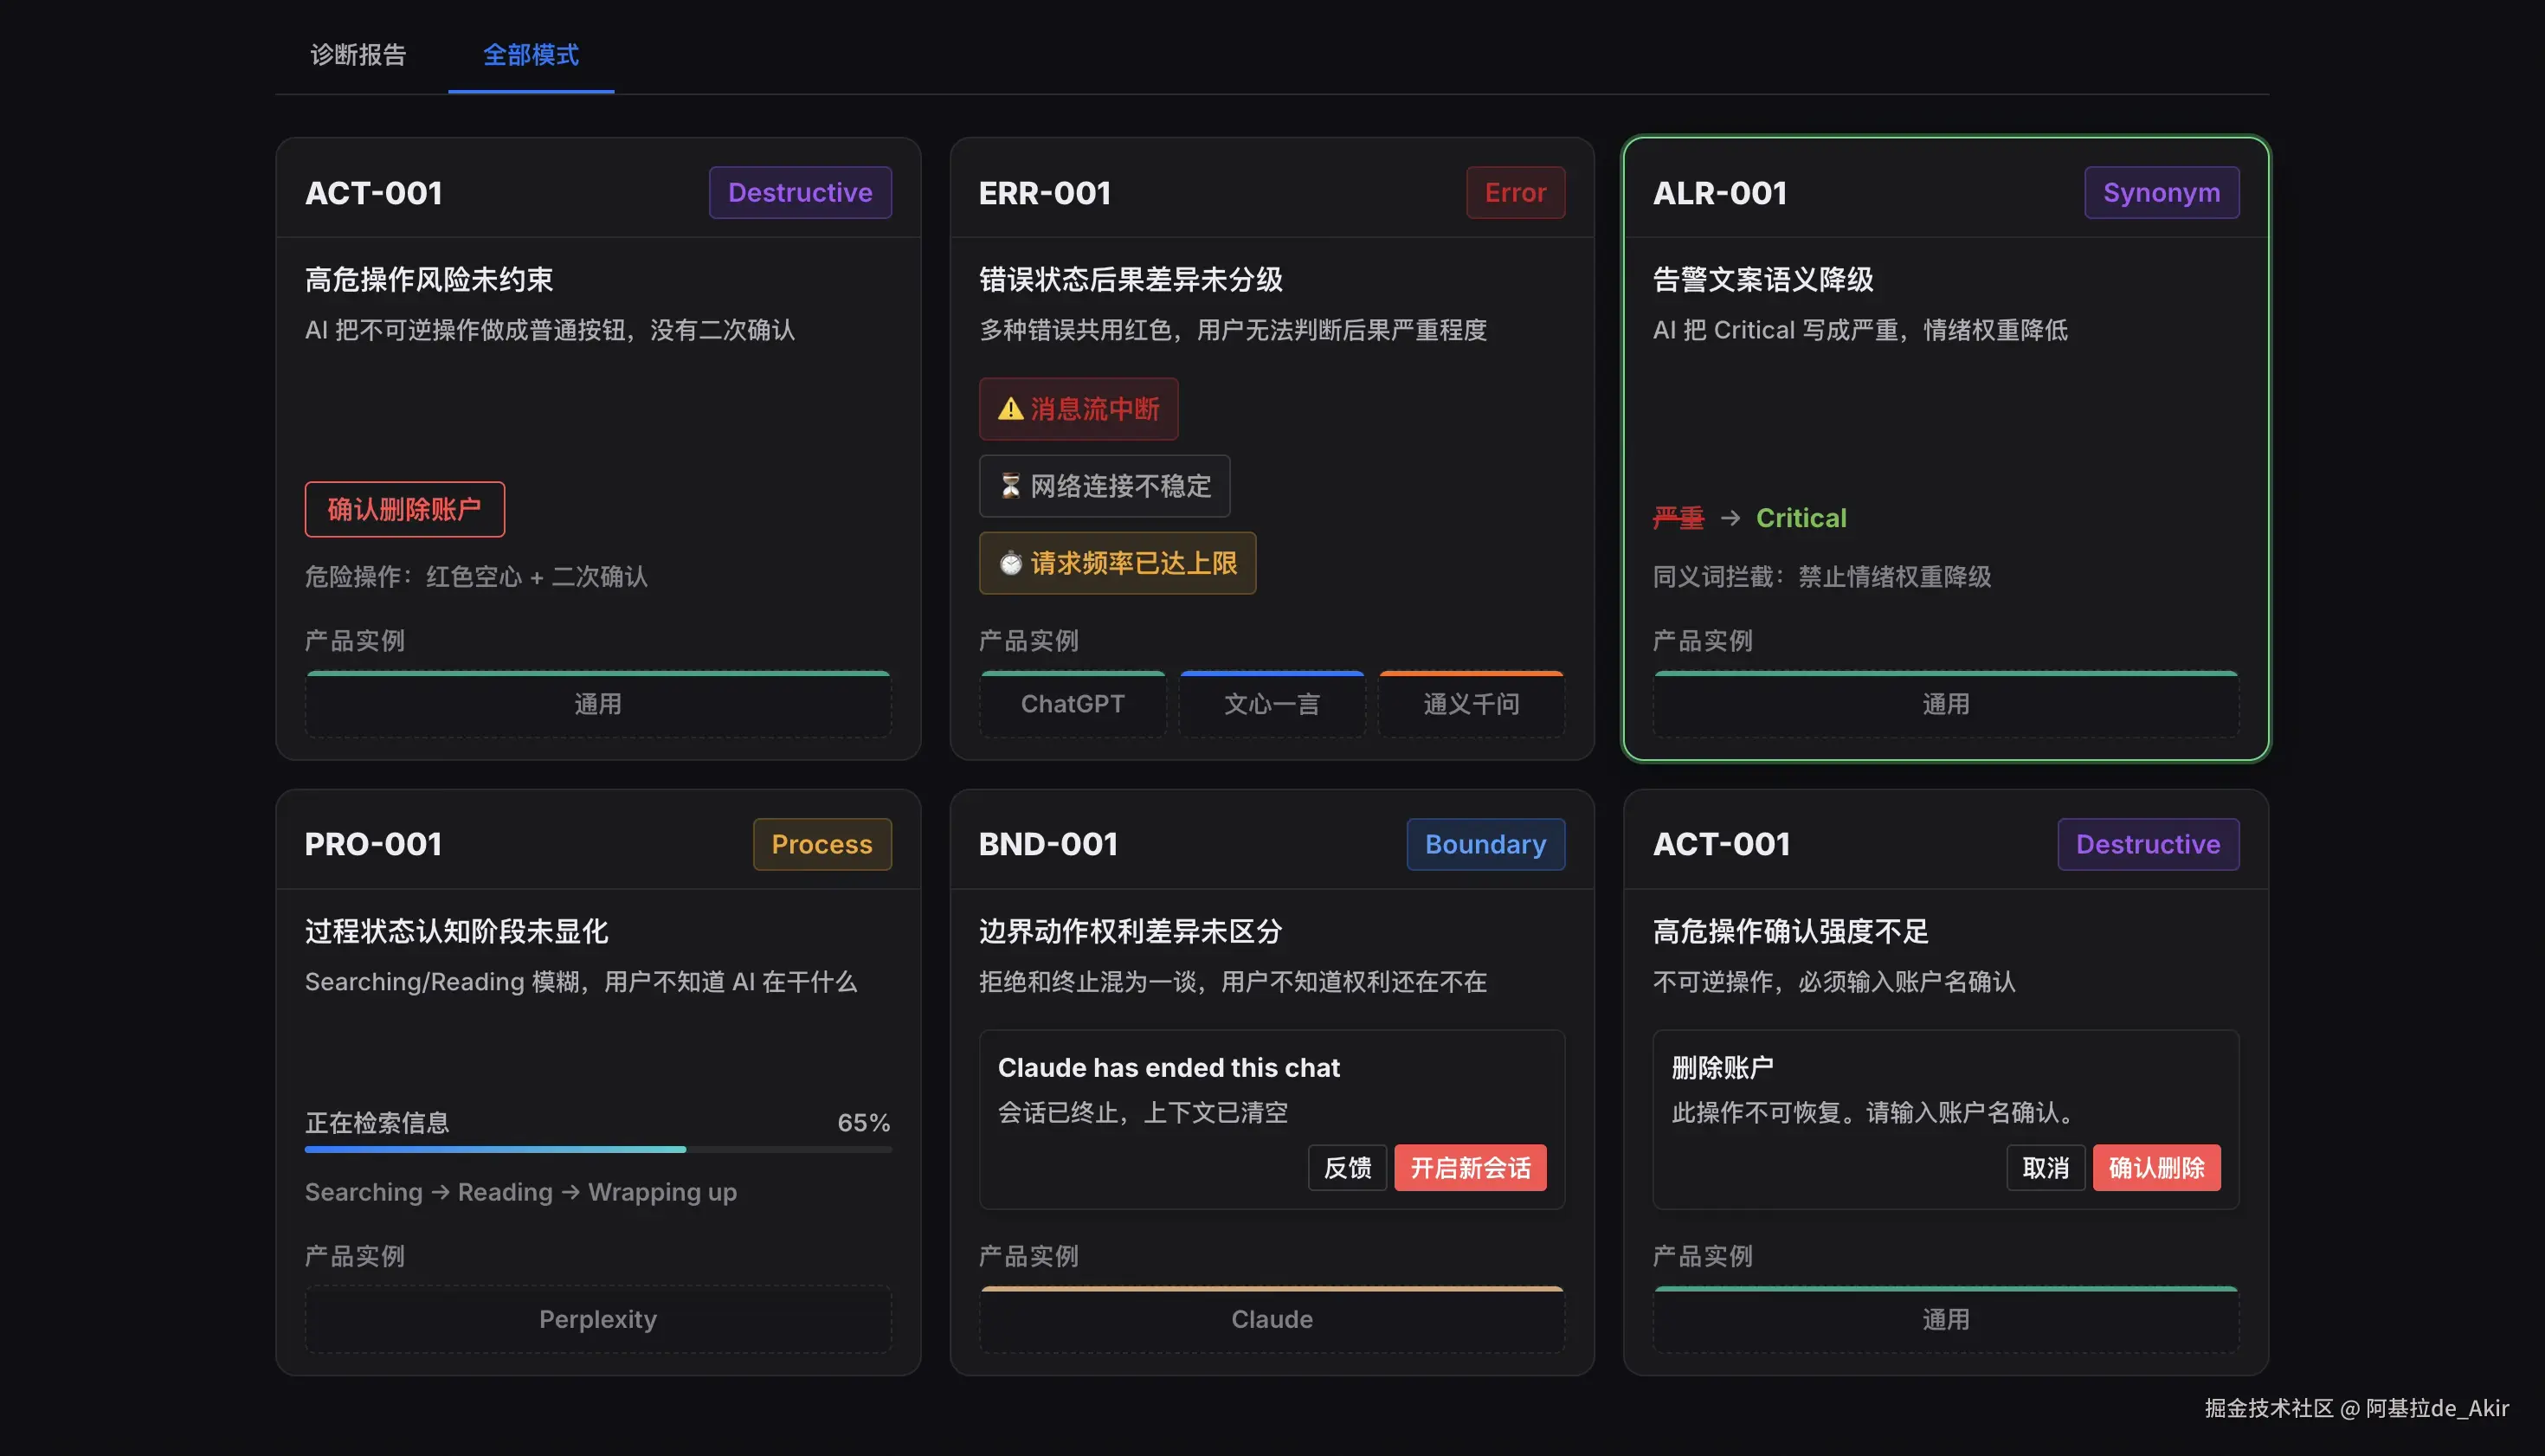2545x1456 pixels.
Task: Click the 'Searching → Reading → Wrapping up' text
Action: click(x=520, y=1192)
